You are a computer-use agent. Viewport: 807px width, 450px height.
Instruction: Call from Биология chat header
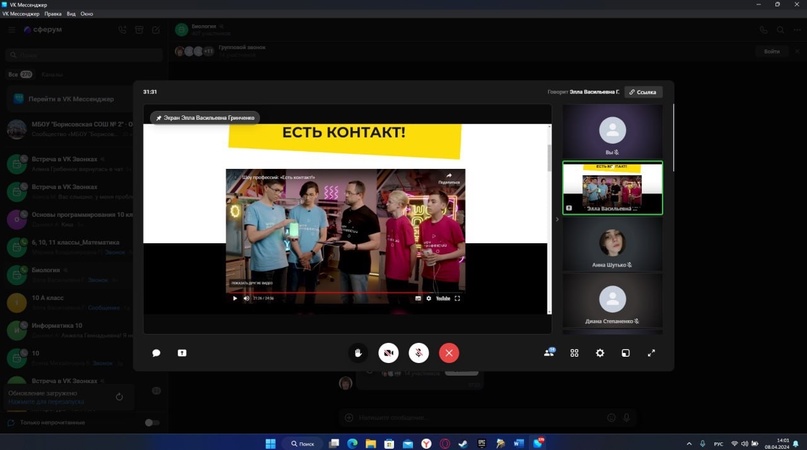coord(763,30)
